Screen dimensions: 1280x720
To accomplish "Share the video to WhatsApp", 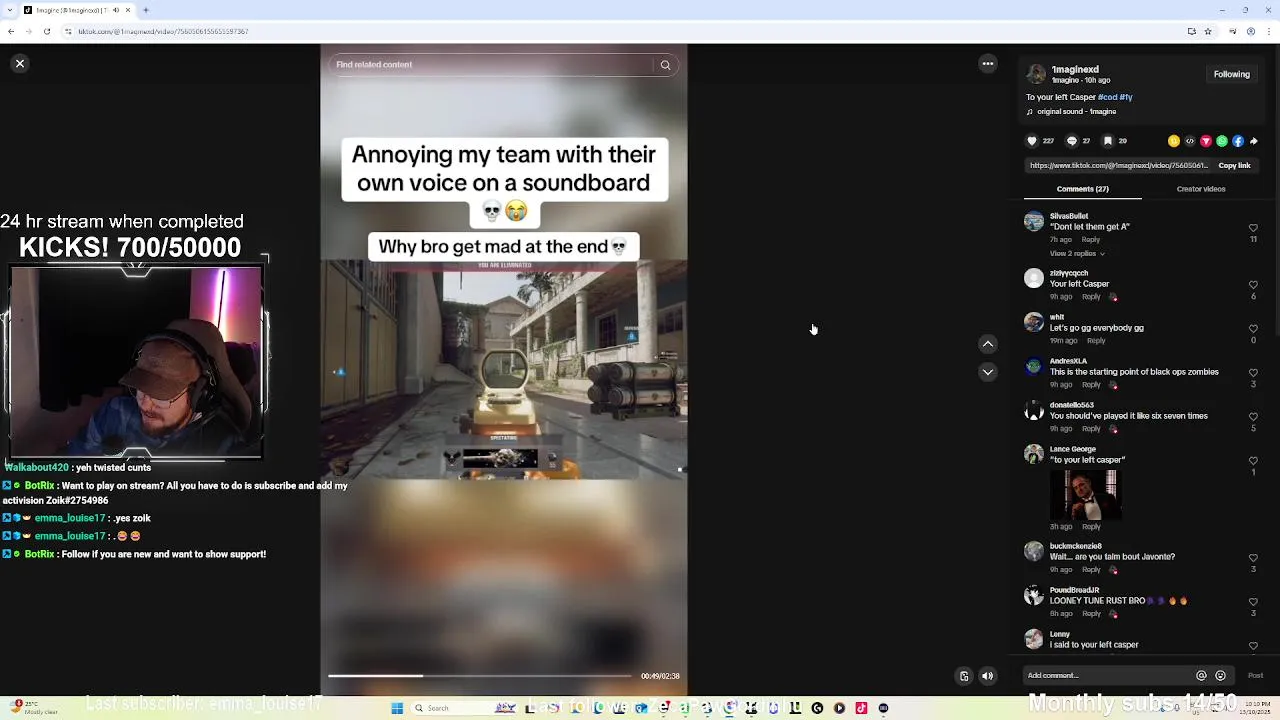I will point(1222,141).
